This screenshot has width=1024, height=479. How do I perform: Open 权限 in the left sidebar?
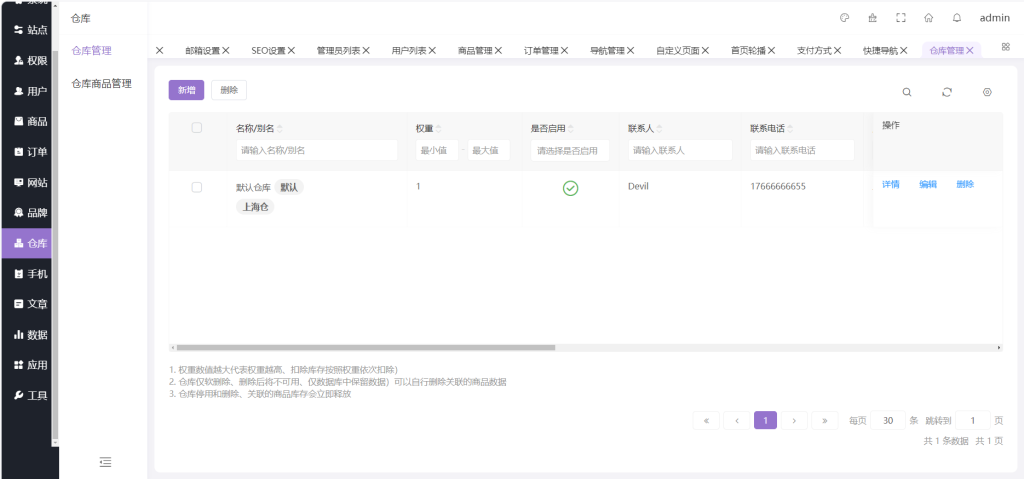[x=31, y=60]
